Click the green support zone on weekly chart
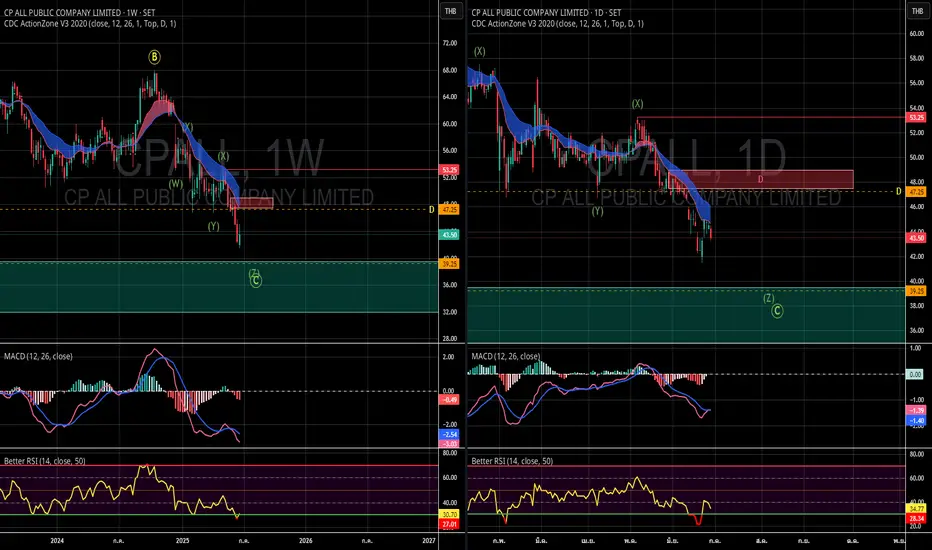Screen dimensions: 932x550 point(219,287)
